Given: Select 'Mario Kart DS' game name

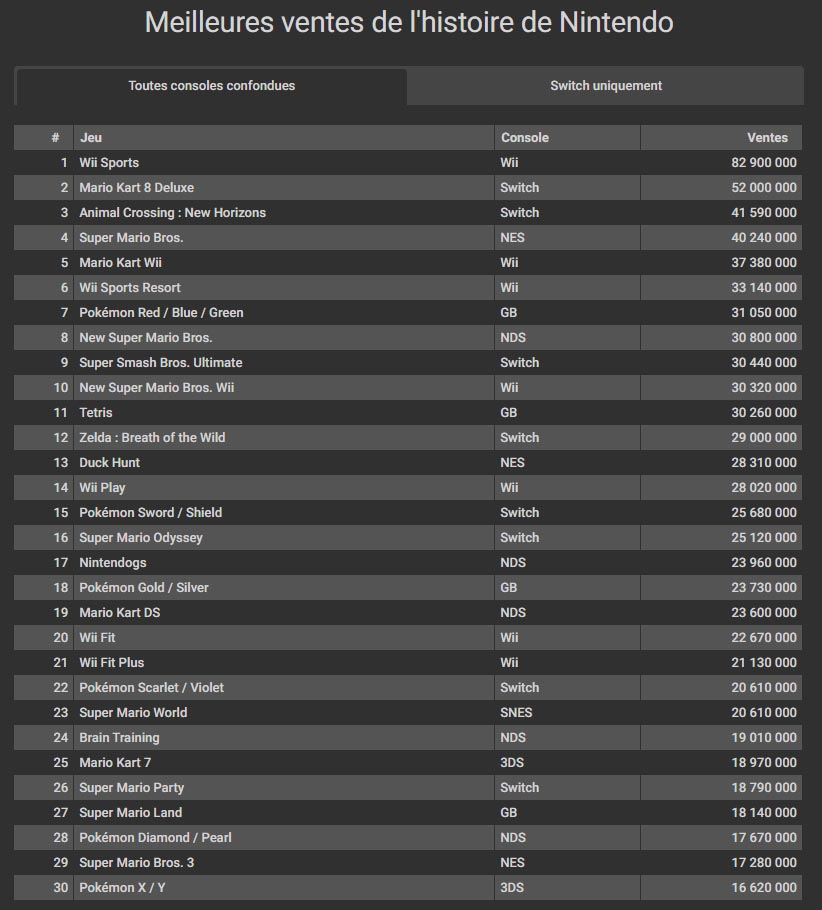Looking at the screenshot, I should tap(120, 612).
